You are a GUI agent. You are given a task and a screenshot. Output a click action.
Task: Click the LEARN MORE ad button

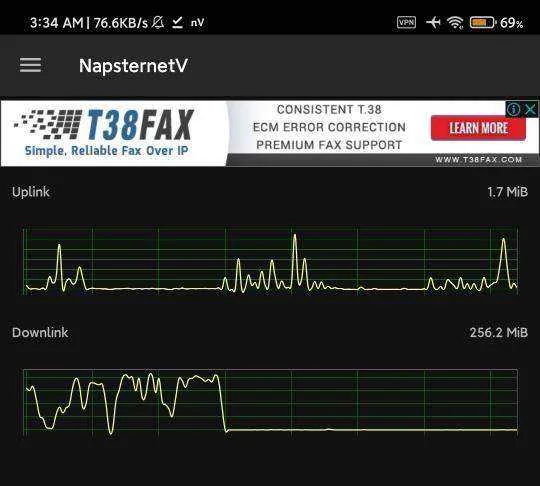pos(478,128)
